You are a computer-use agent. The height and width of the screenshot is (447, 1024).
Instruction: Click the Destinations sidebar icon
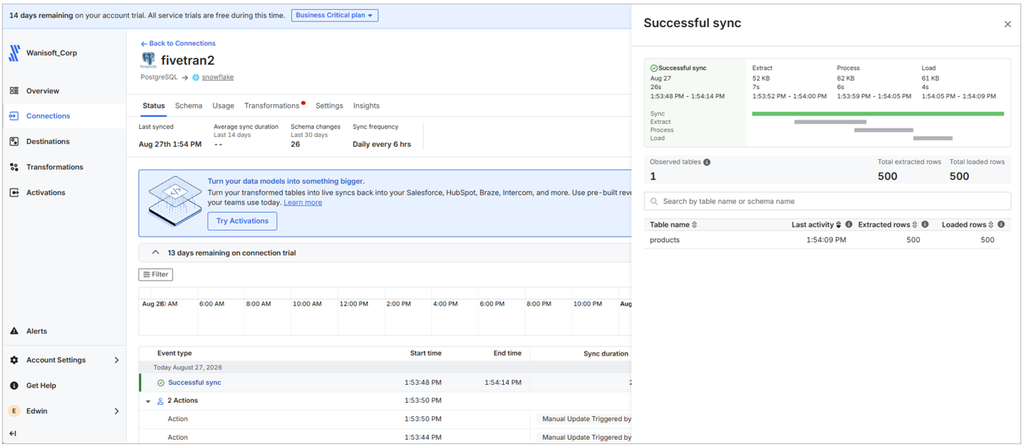[x=14, y=141]
